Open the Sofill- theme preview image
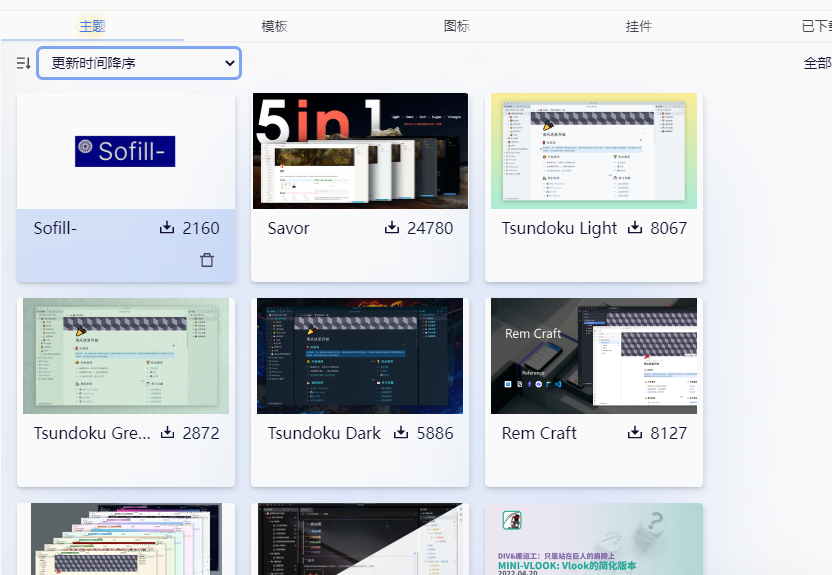 (126, 151)
